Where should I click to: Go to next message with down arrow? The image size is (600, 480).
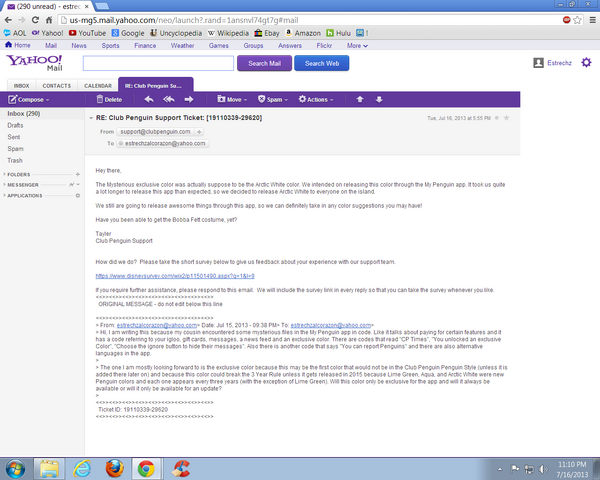pos(379,100)
